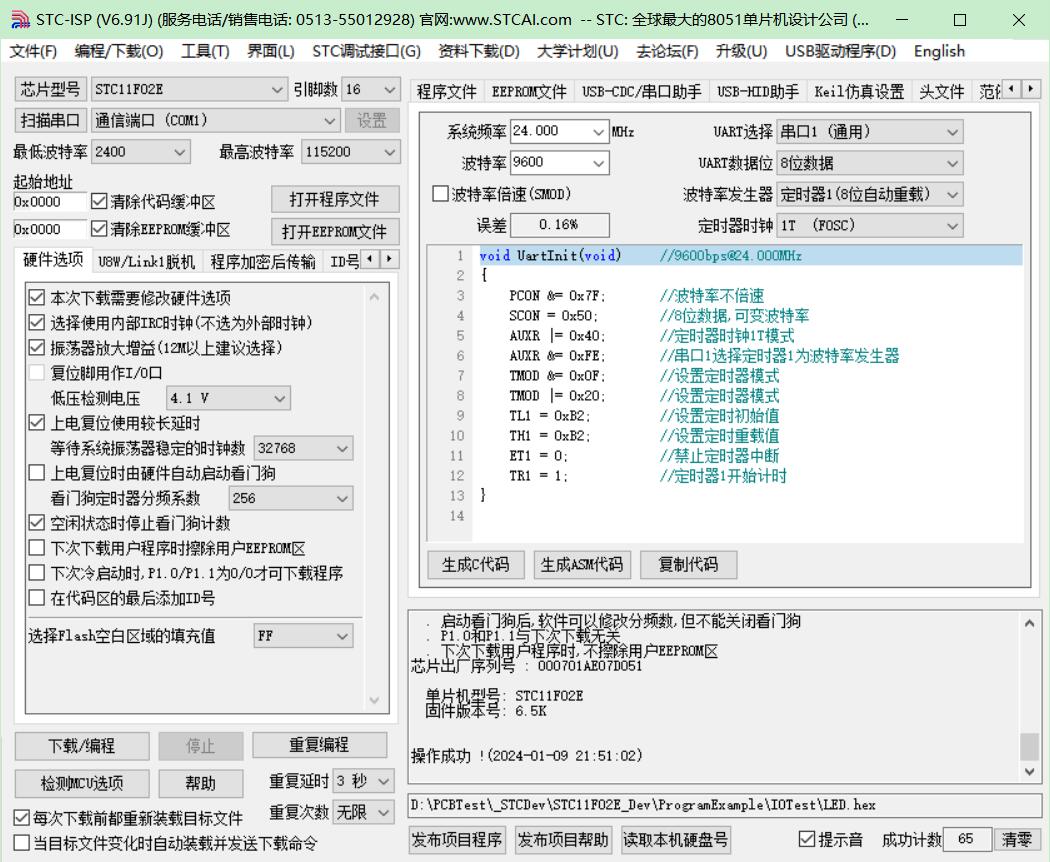Open the 重复延时 dropdown
The width and height of the screenshot is (1050, 862).
tap(364, 781)
